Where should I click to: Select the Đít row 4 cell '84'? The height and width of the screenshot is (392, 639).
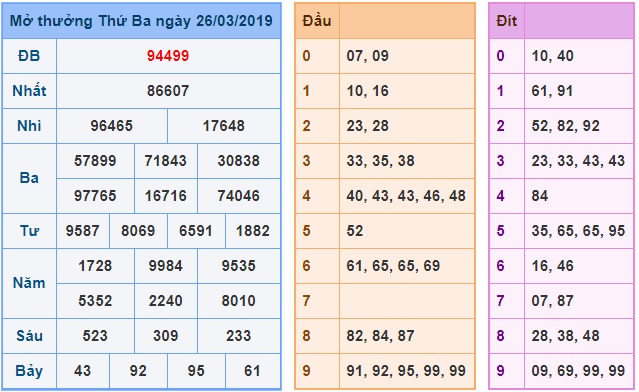(579, 196)
